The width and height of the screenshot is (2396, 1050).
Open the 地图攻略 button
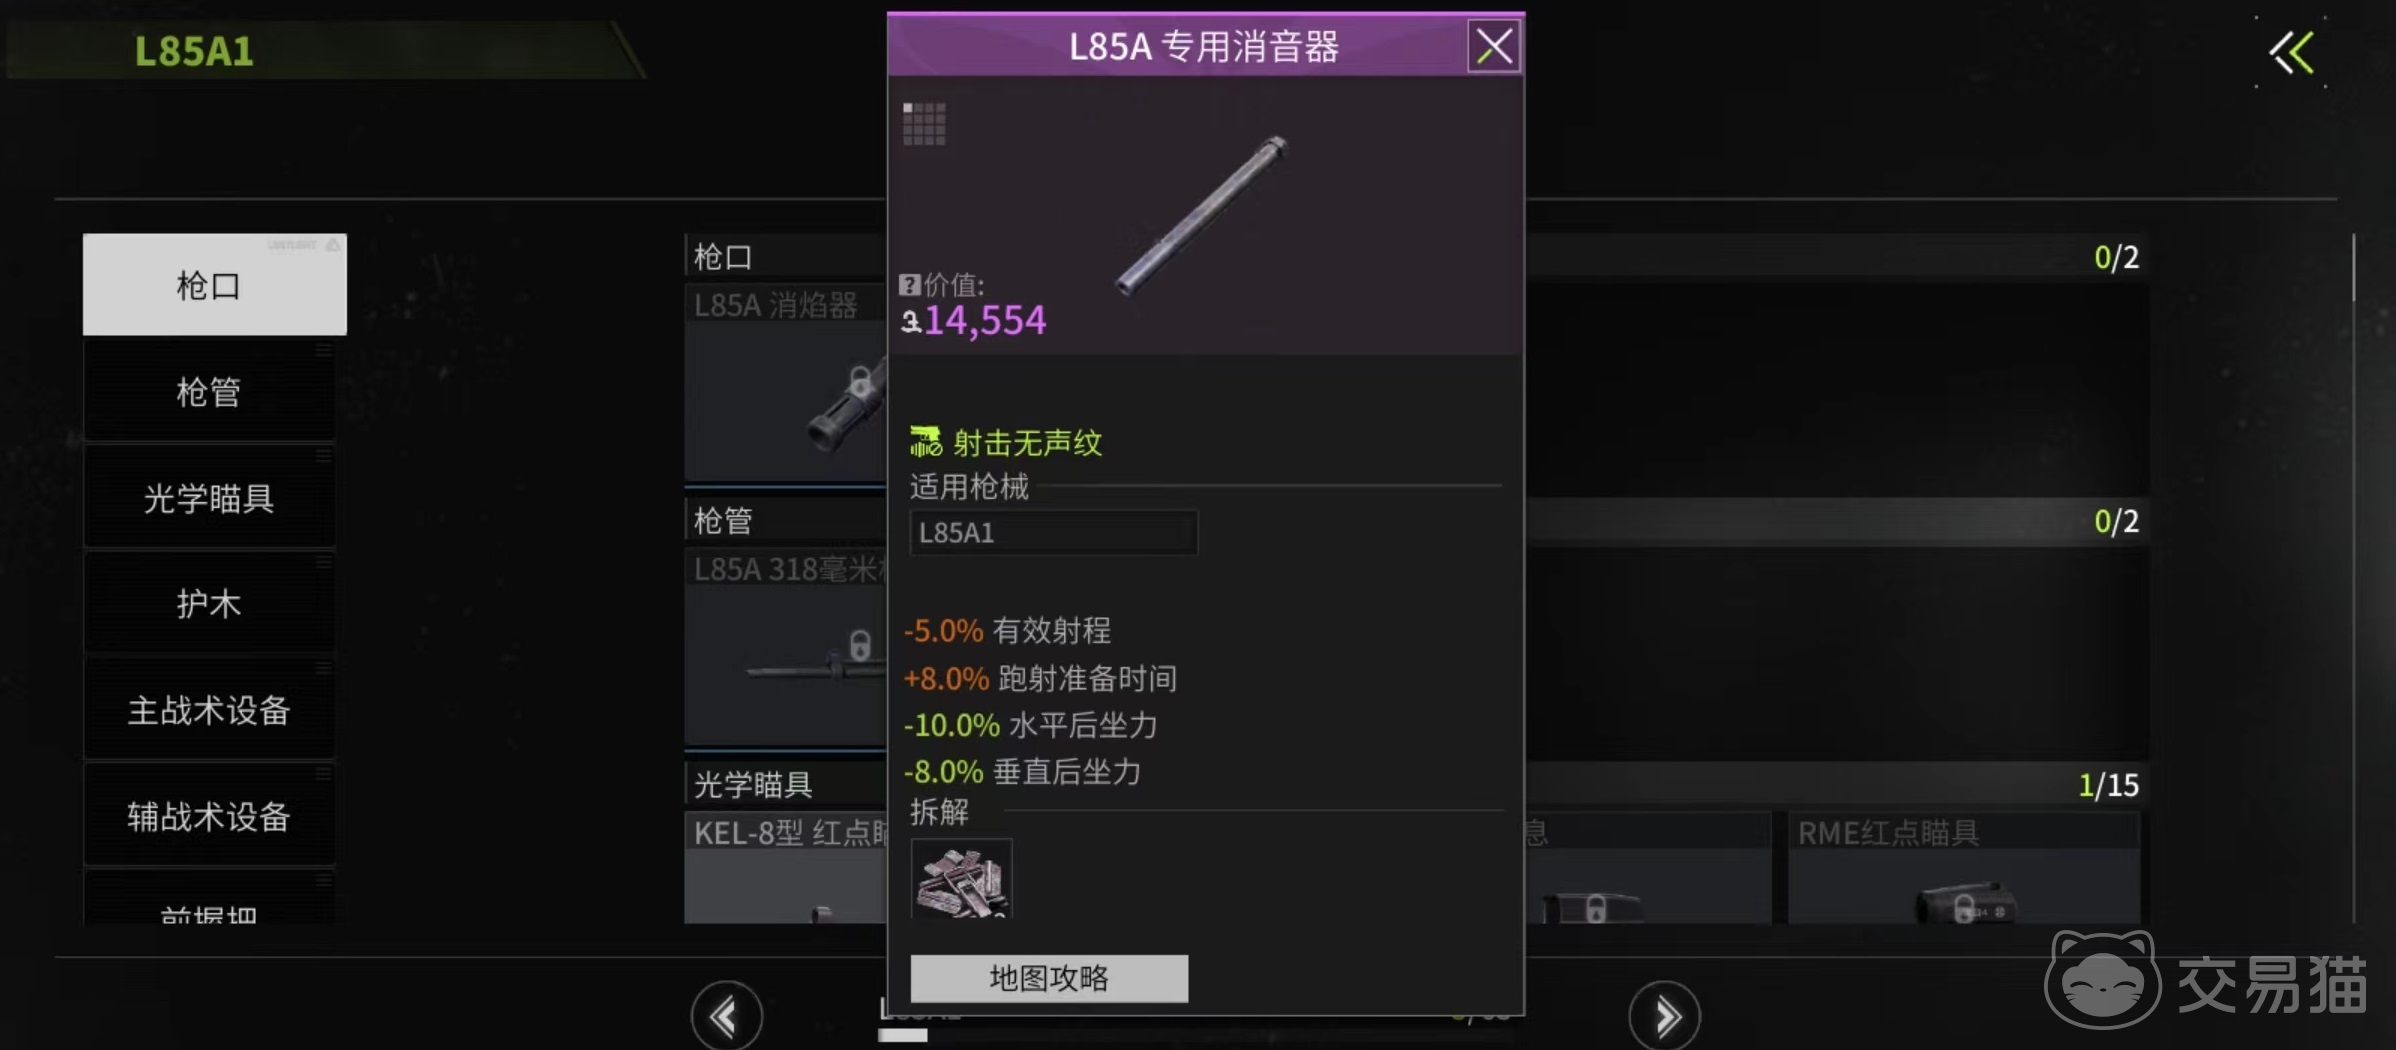coord(1049,978)
